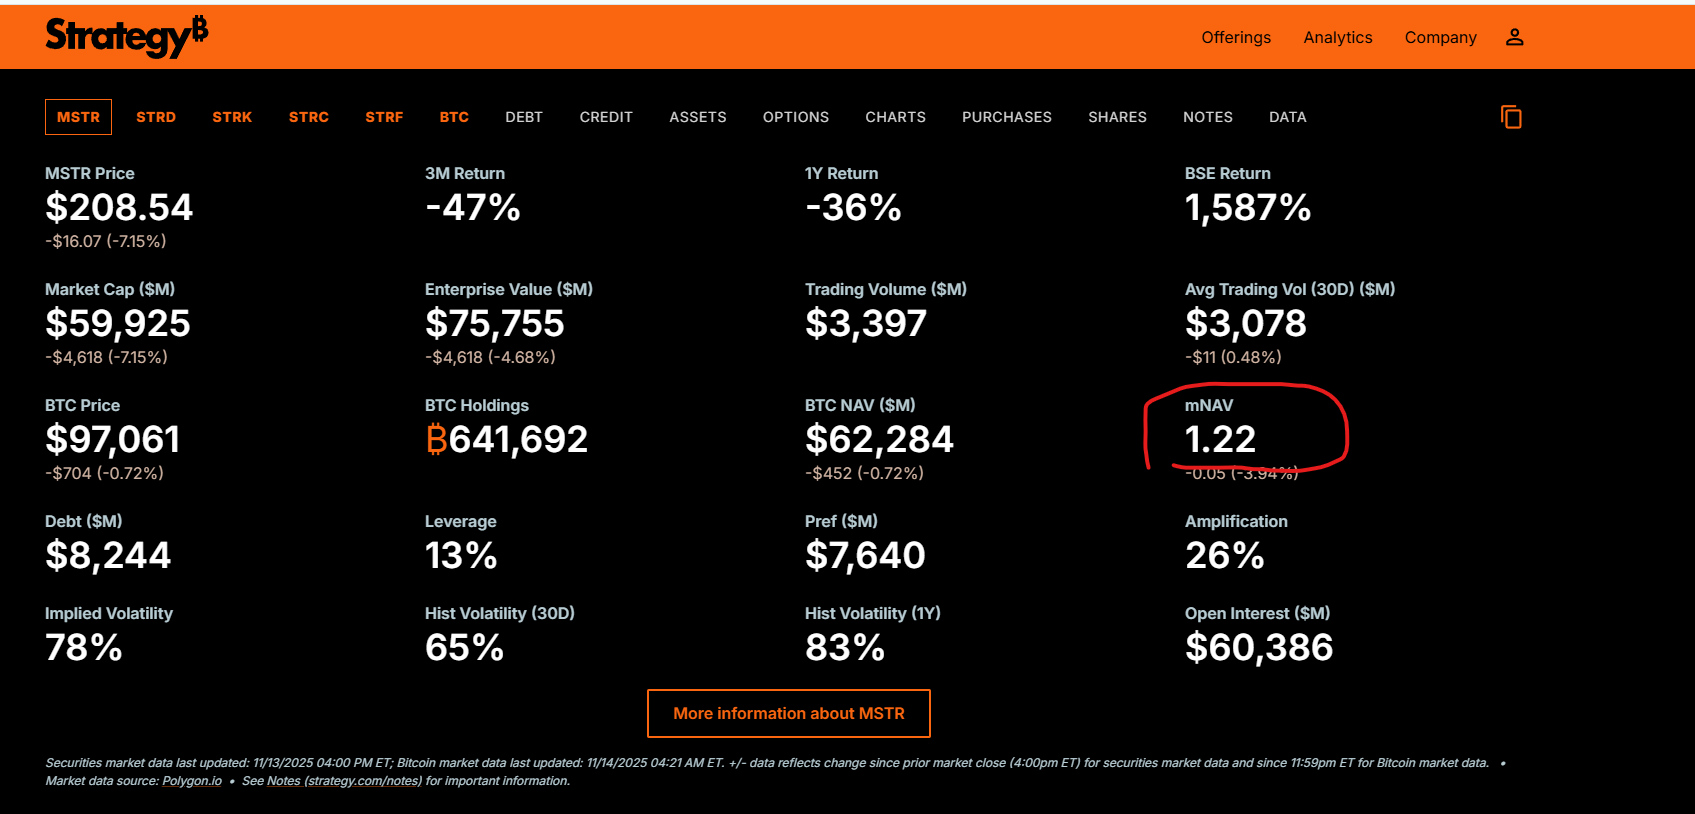This screenshot has height=814, width=1695.
Task: Open the OPTIONS tab
Action: (795, 117)
